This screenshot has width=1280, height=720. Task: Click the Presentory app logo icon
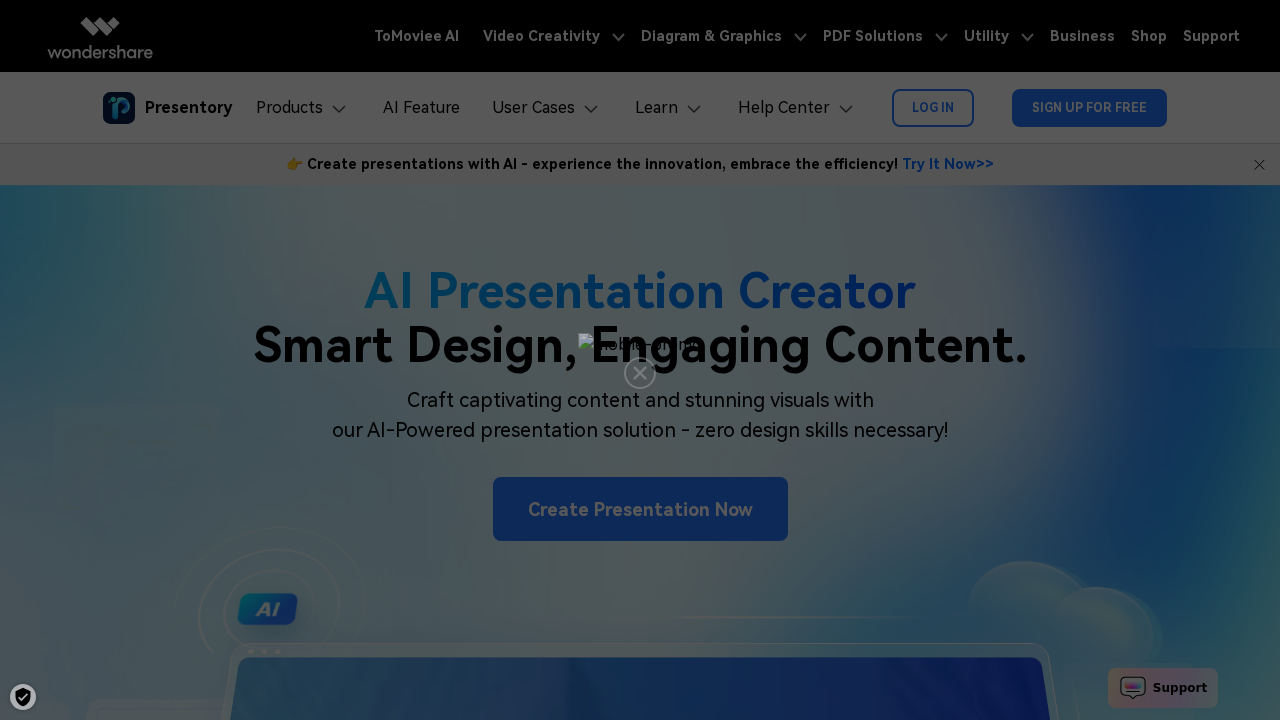[118, 107]
